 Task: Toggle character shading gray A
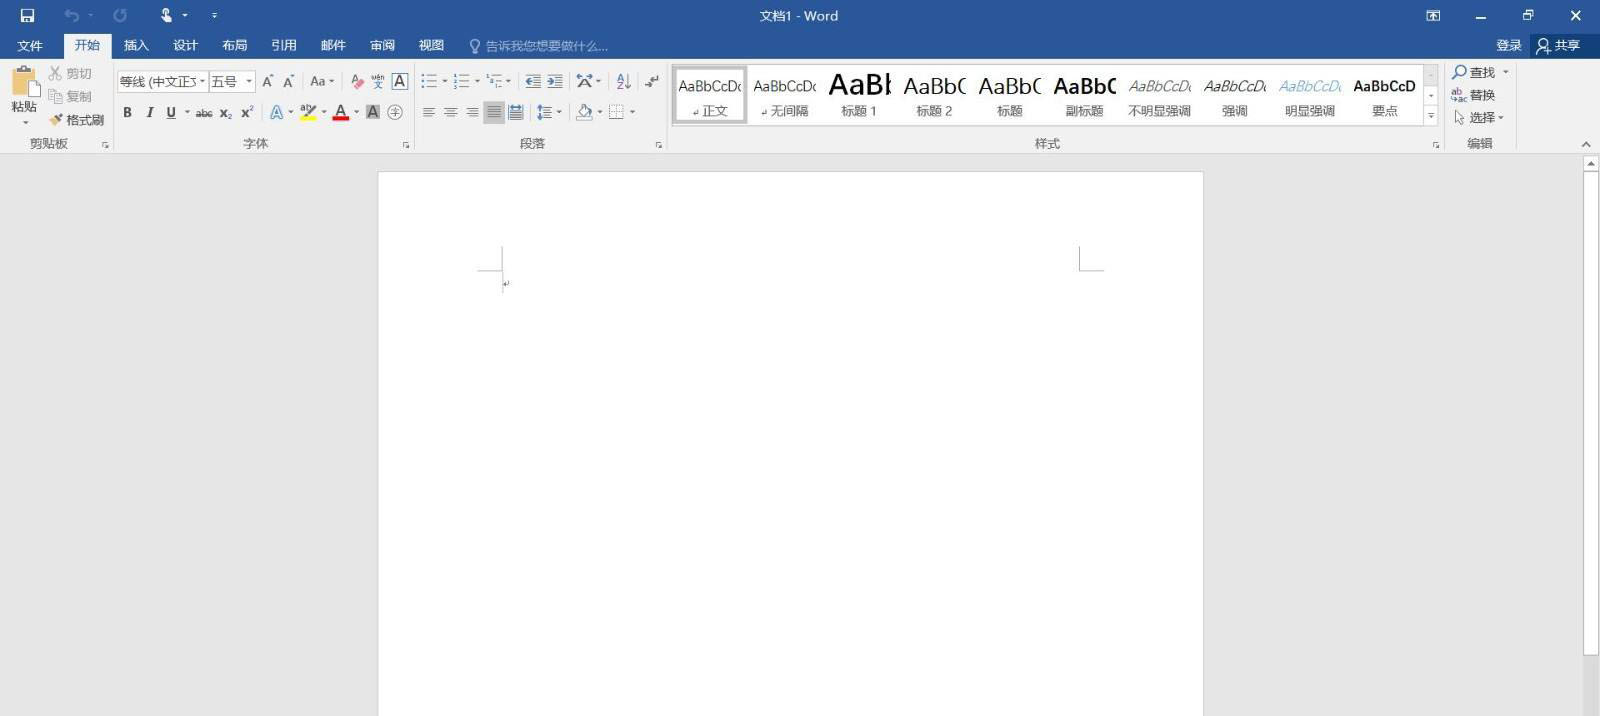373,112
